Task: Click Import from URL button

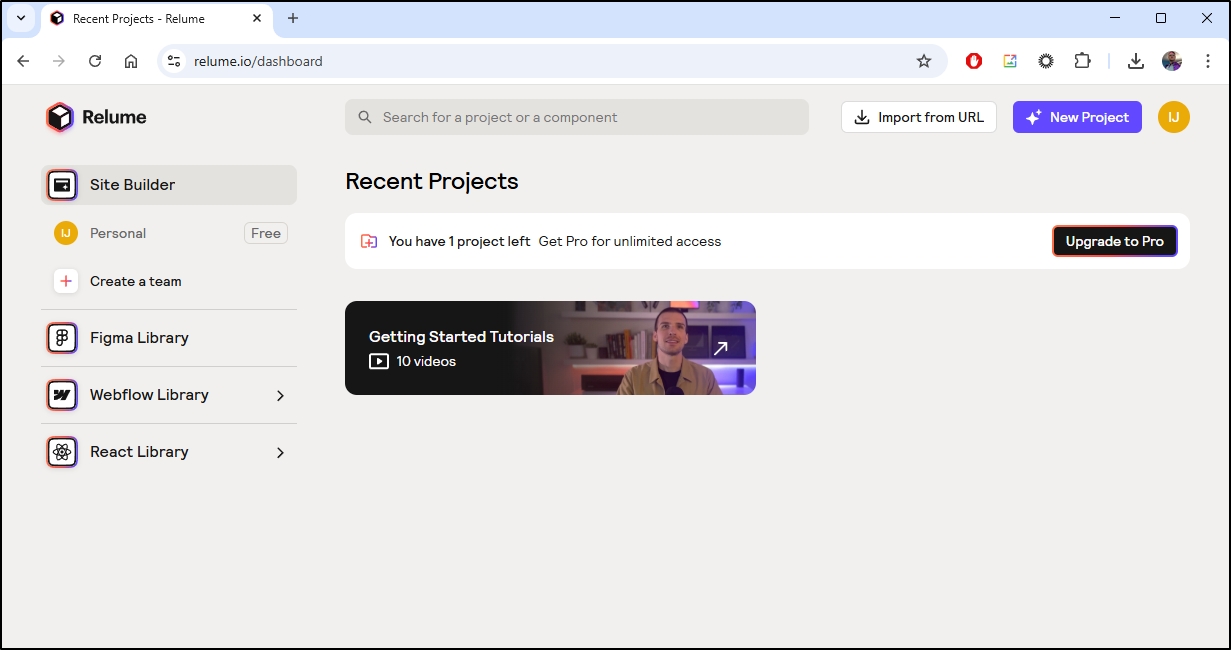Action: click(x=919, y=117)
